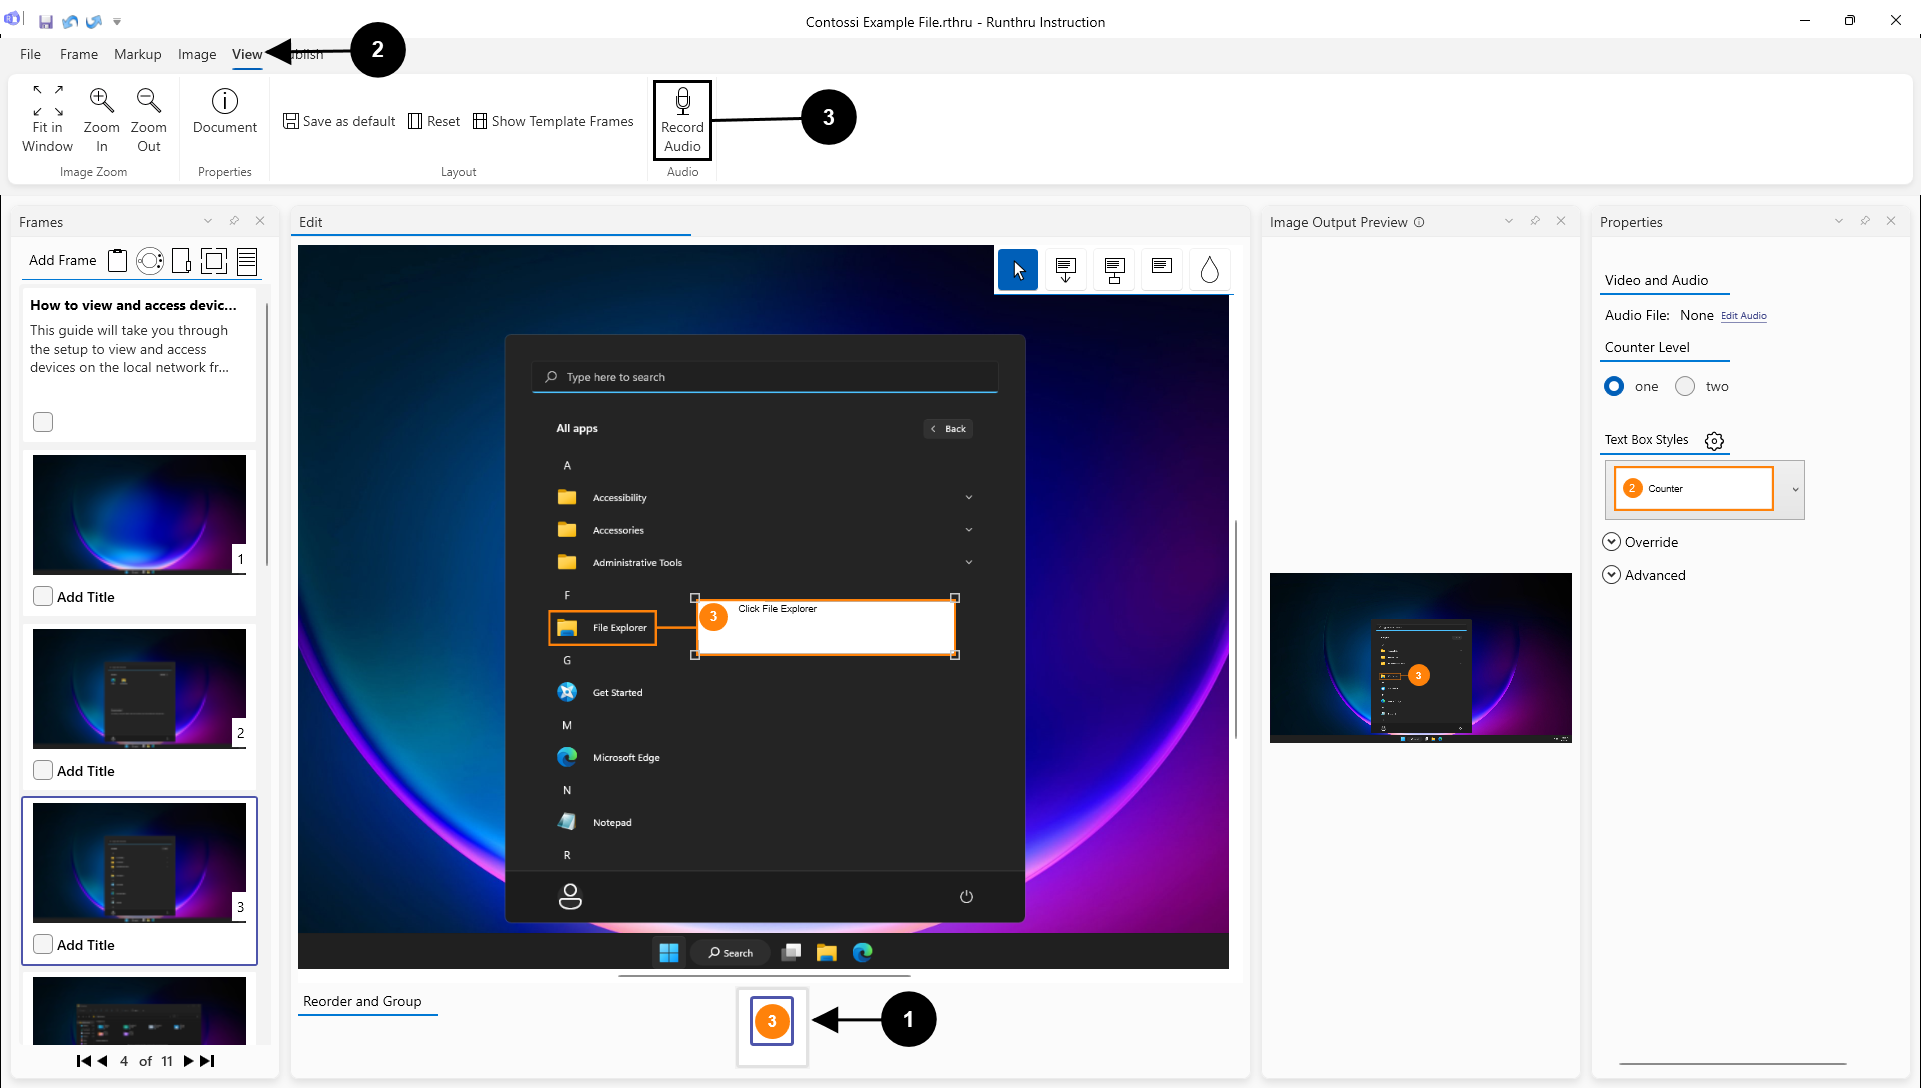
Task: Click Show Template Frames button
Action: (553, 121)
